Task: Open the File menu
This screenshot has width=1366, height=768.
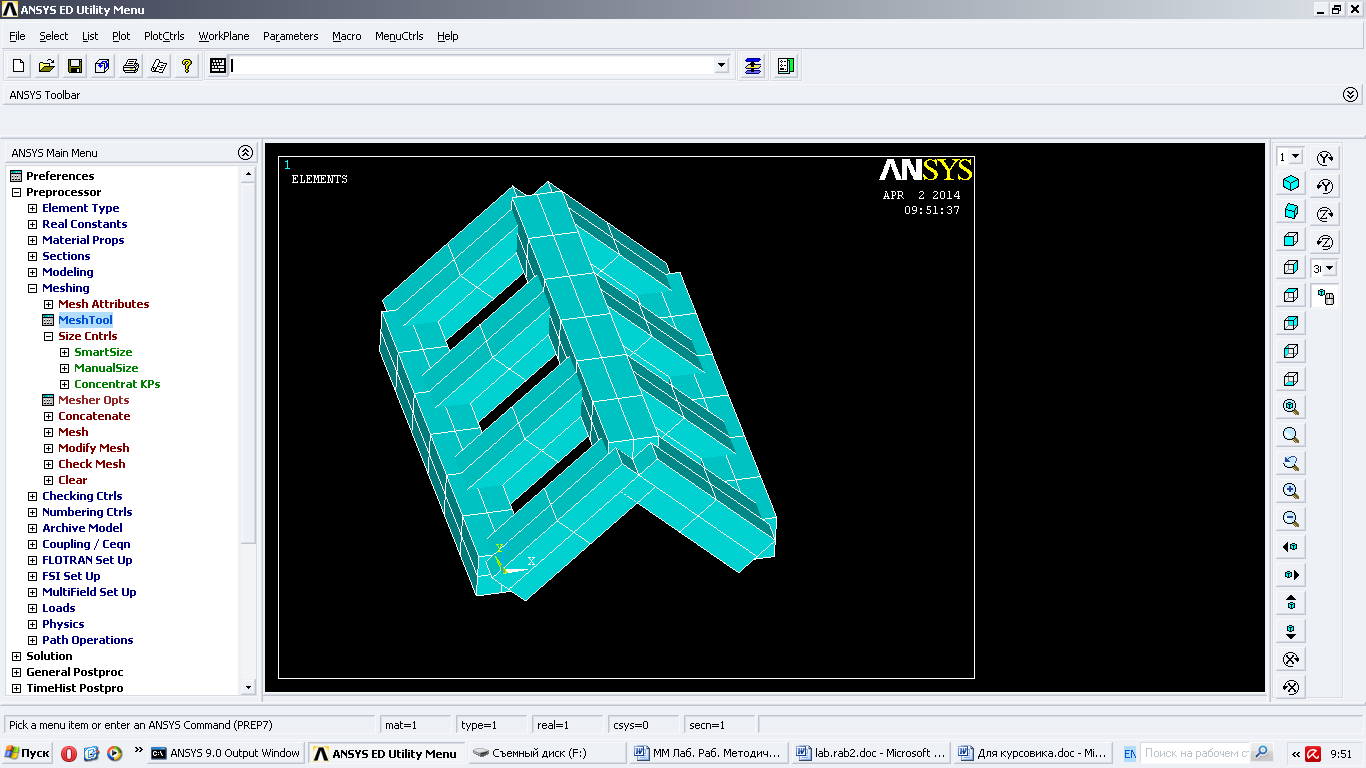Action: coord(17,36)
